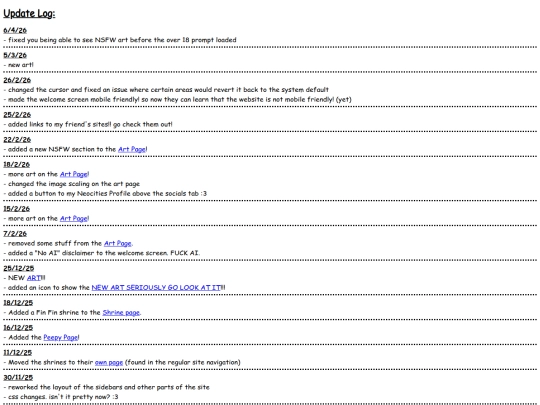Select the 22/2/26 date heading
Screen dimensions: 540x405
coord(17,139)
